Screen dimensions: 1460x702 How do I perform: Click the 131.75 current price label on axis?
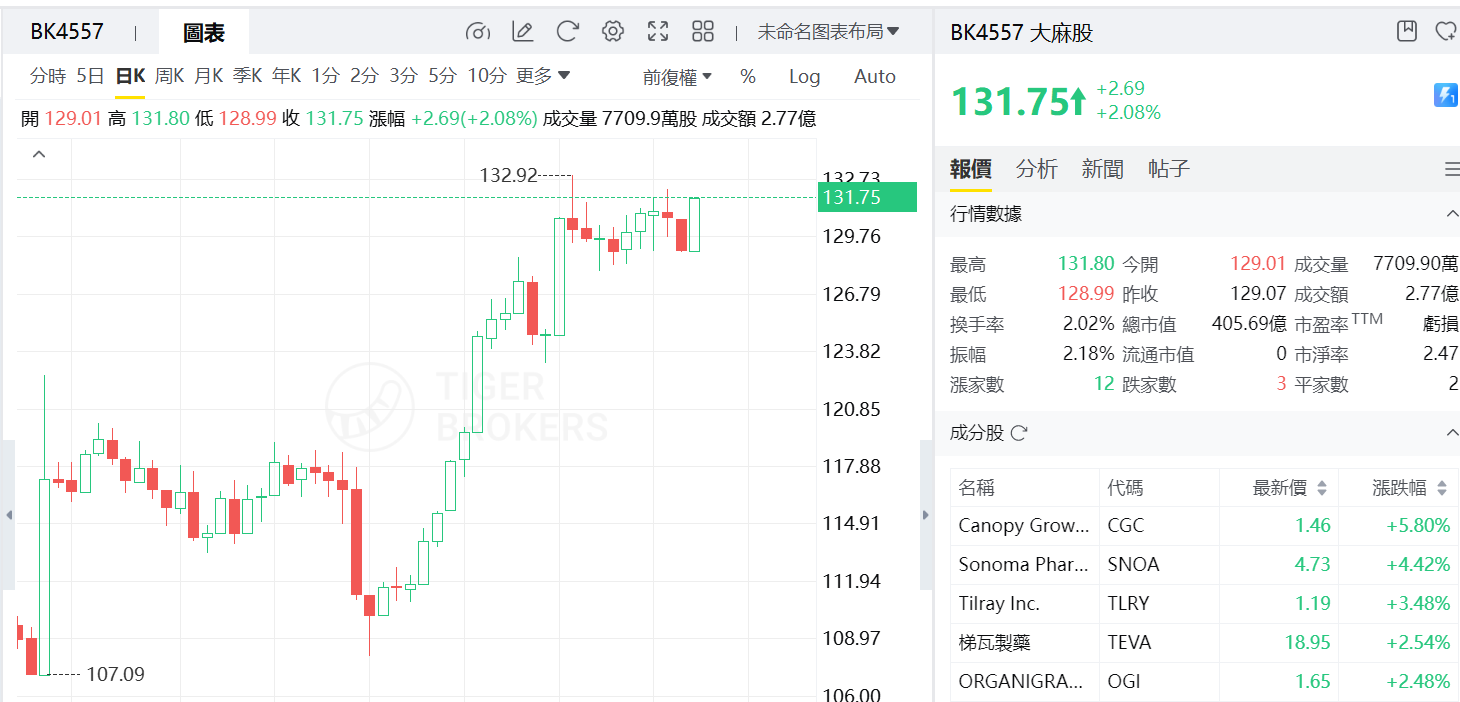tap(867, 197)
